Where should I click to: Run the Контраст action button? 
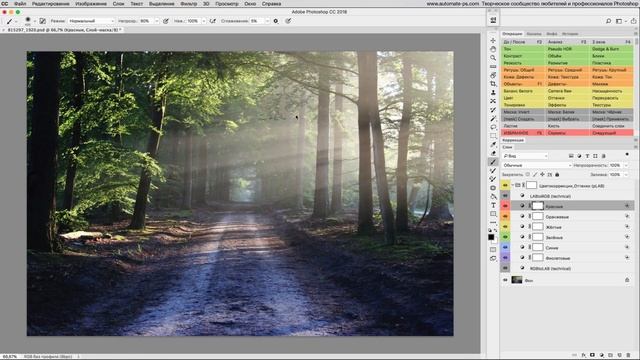(523, 56)
